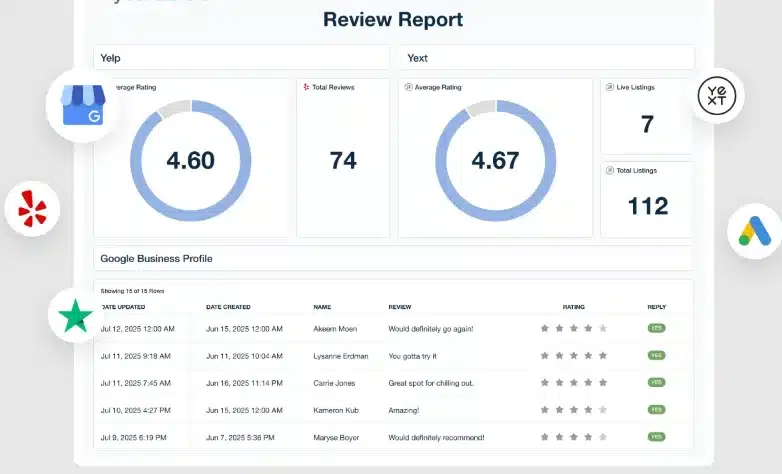The image size is (782, 474).
Task: Click the star rating for Akeem Moen
Action: pos(574,328)
